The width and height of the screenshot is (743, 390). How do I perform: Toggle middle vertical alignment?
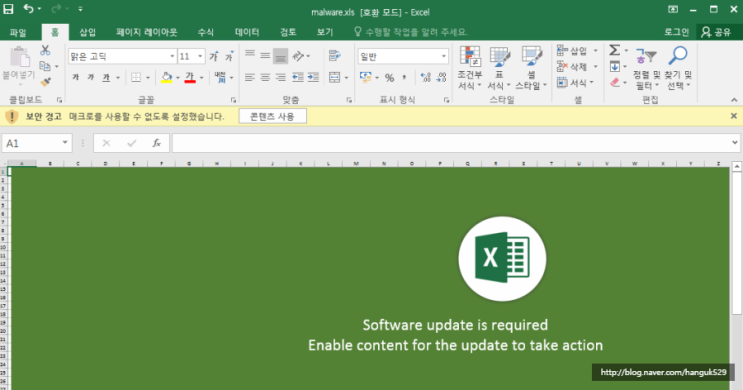click(x=265, y=56)
